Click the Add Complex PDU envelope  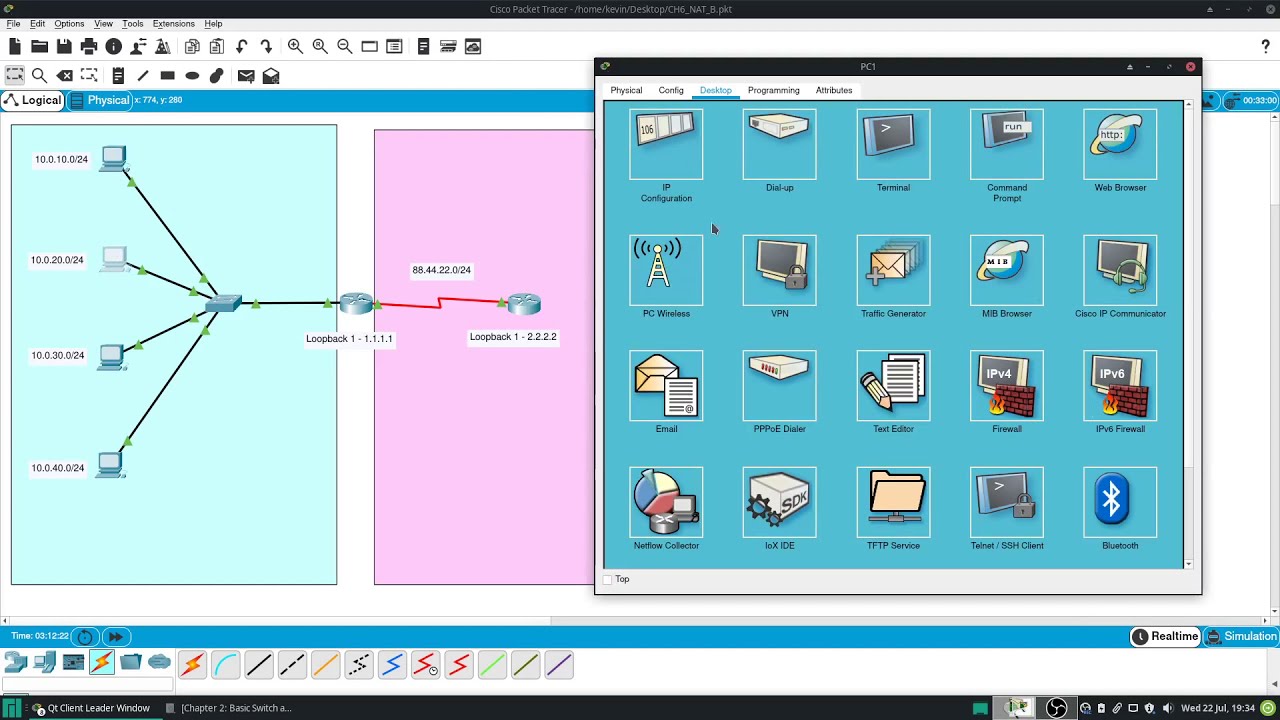pyautogui.click(x=271, y=75)
